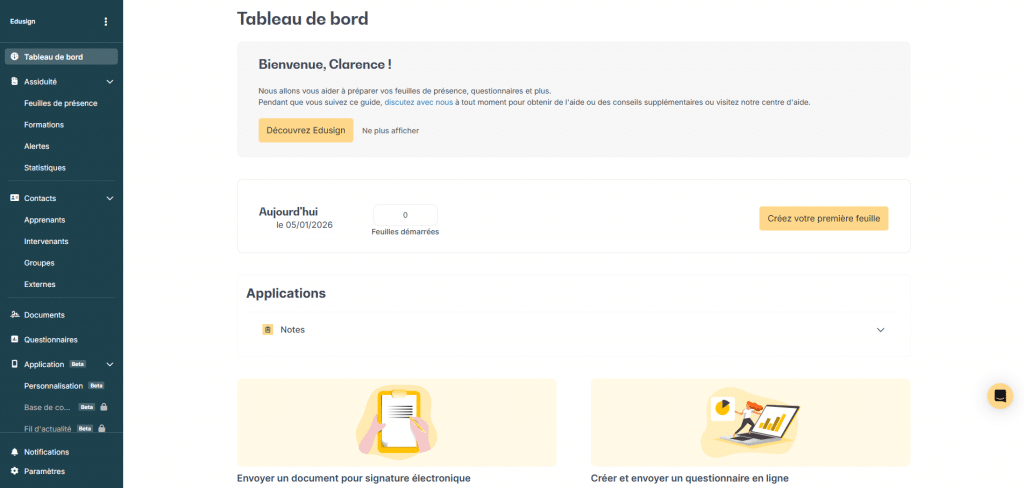The image size is (1024, 488).
Task: Click the clipboard signature illustration
Action: [x=397, y=421]
